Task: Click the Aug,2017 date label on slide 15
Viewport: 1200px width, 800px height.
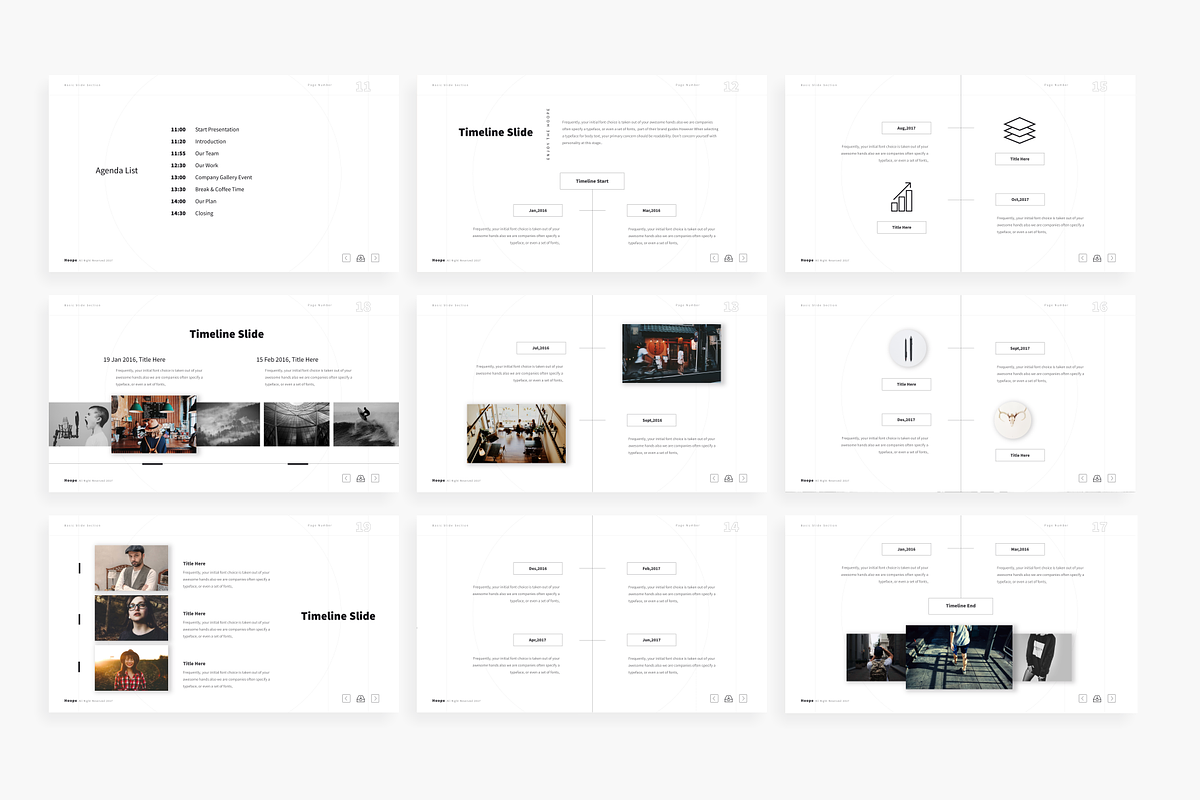Action: [906, 127]
